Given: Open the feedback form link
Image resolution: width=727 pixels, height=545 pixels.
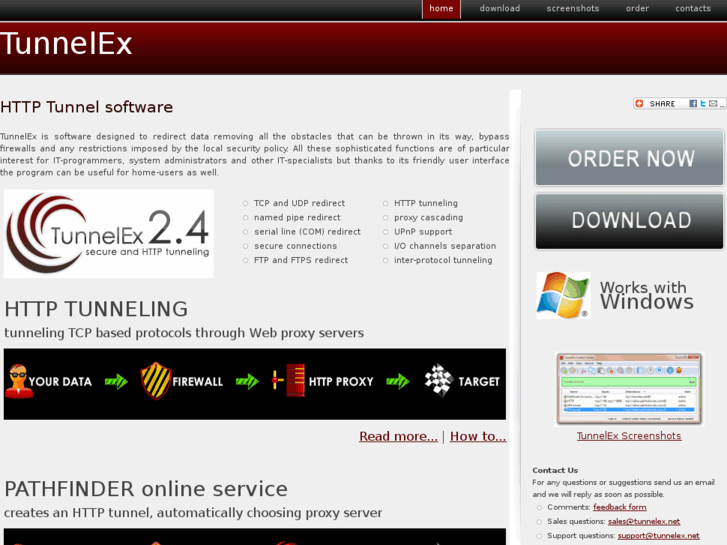Looking at the screenshot, I should click(x=619, y=507).
